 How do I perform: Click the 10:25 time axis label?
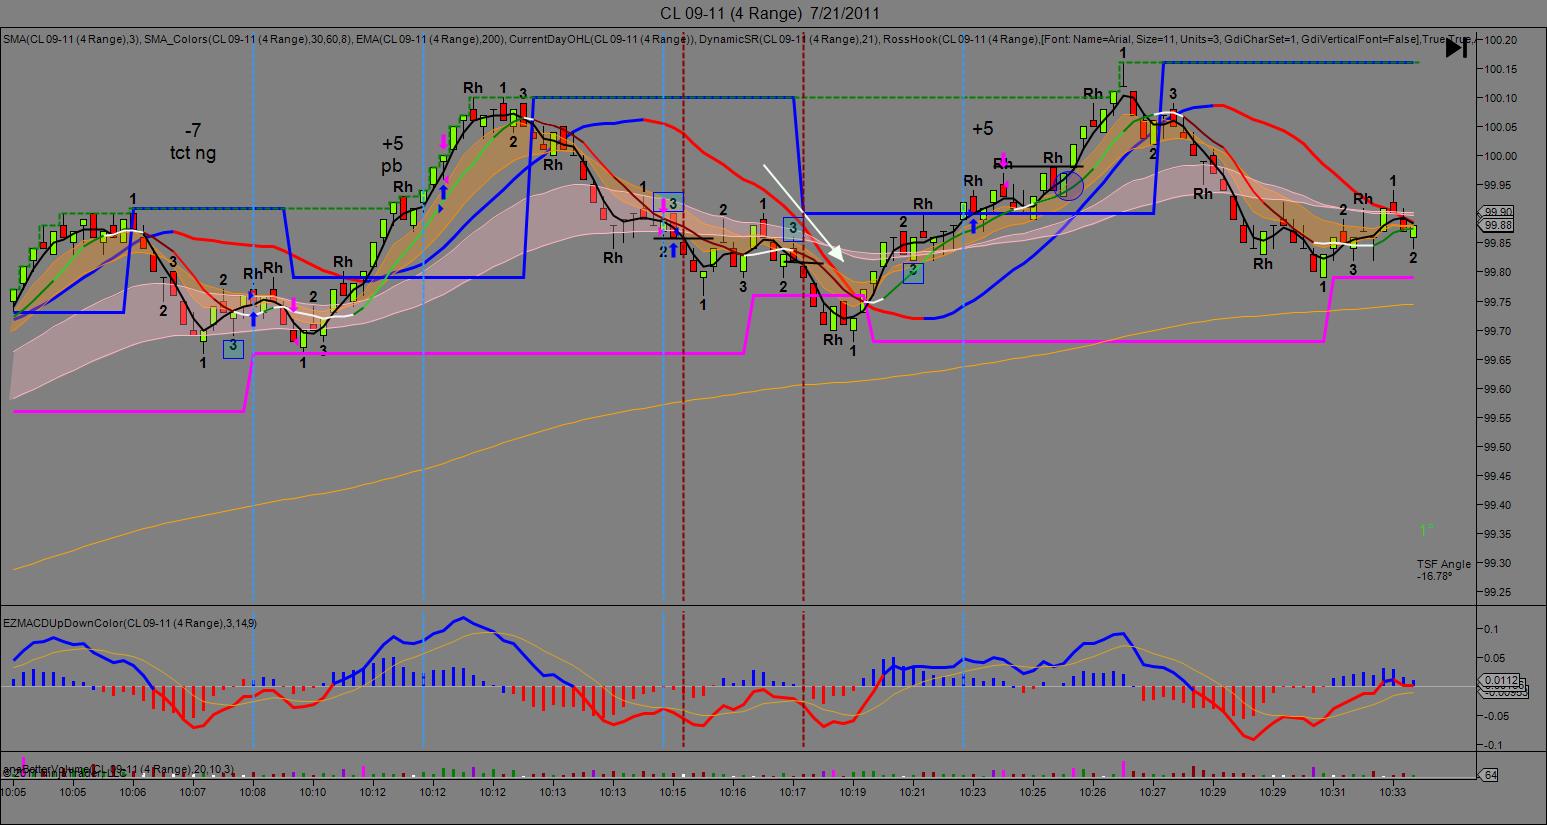pyautogui.click(x=1033, y=792)
